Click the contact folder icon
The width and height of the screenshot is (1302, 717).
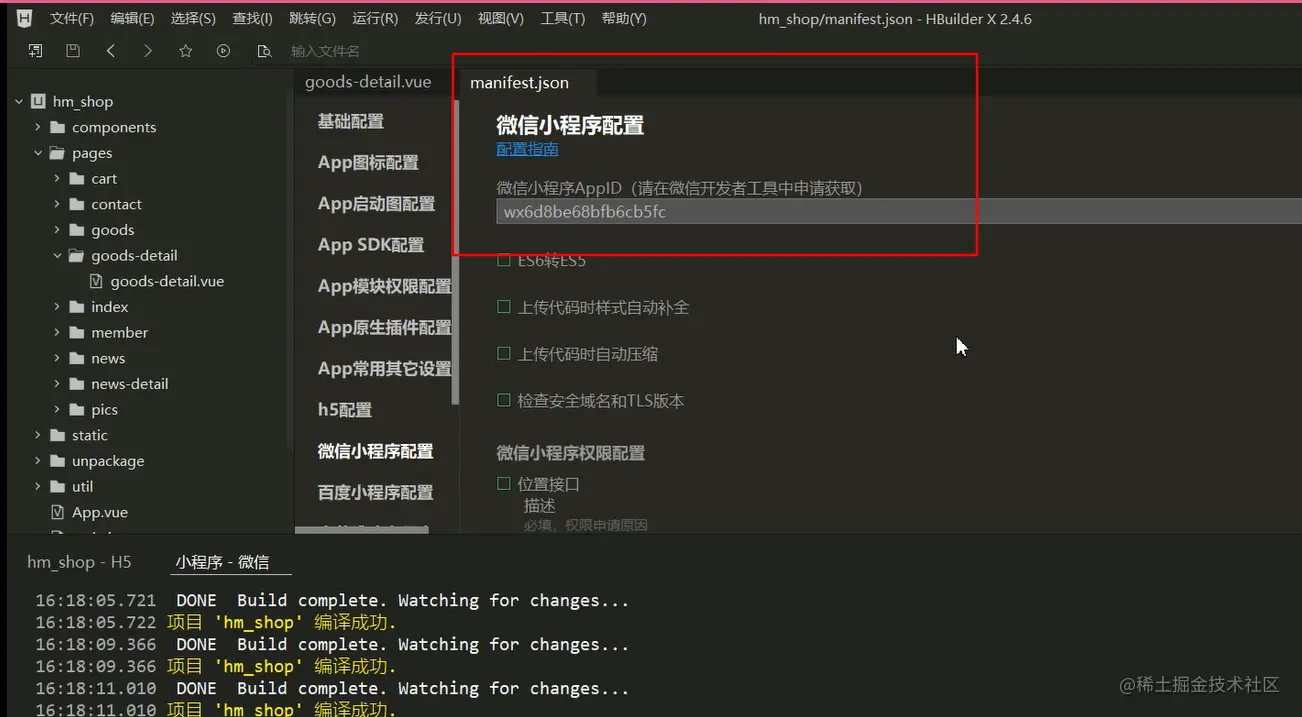point(76,204)
